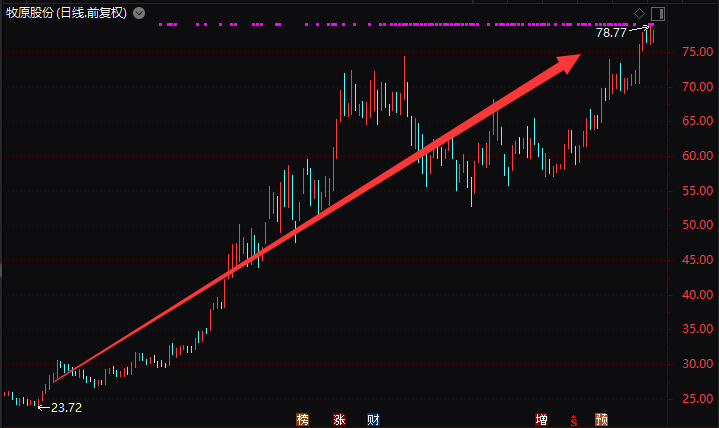Click the 40.00 price axis label
The height and width of the screenshot is (428, 719).
tap(697, 295)
